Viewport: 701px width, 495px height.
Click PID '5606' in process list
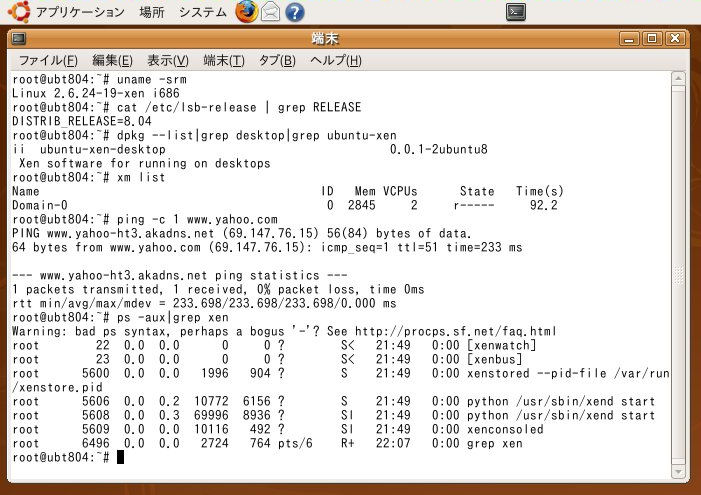click(x=96, y=402)
